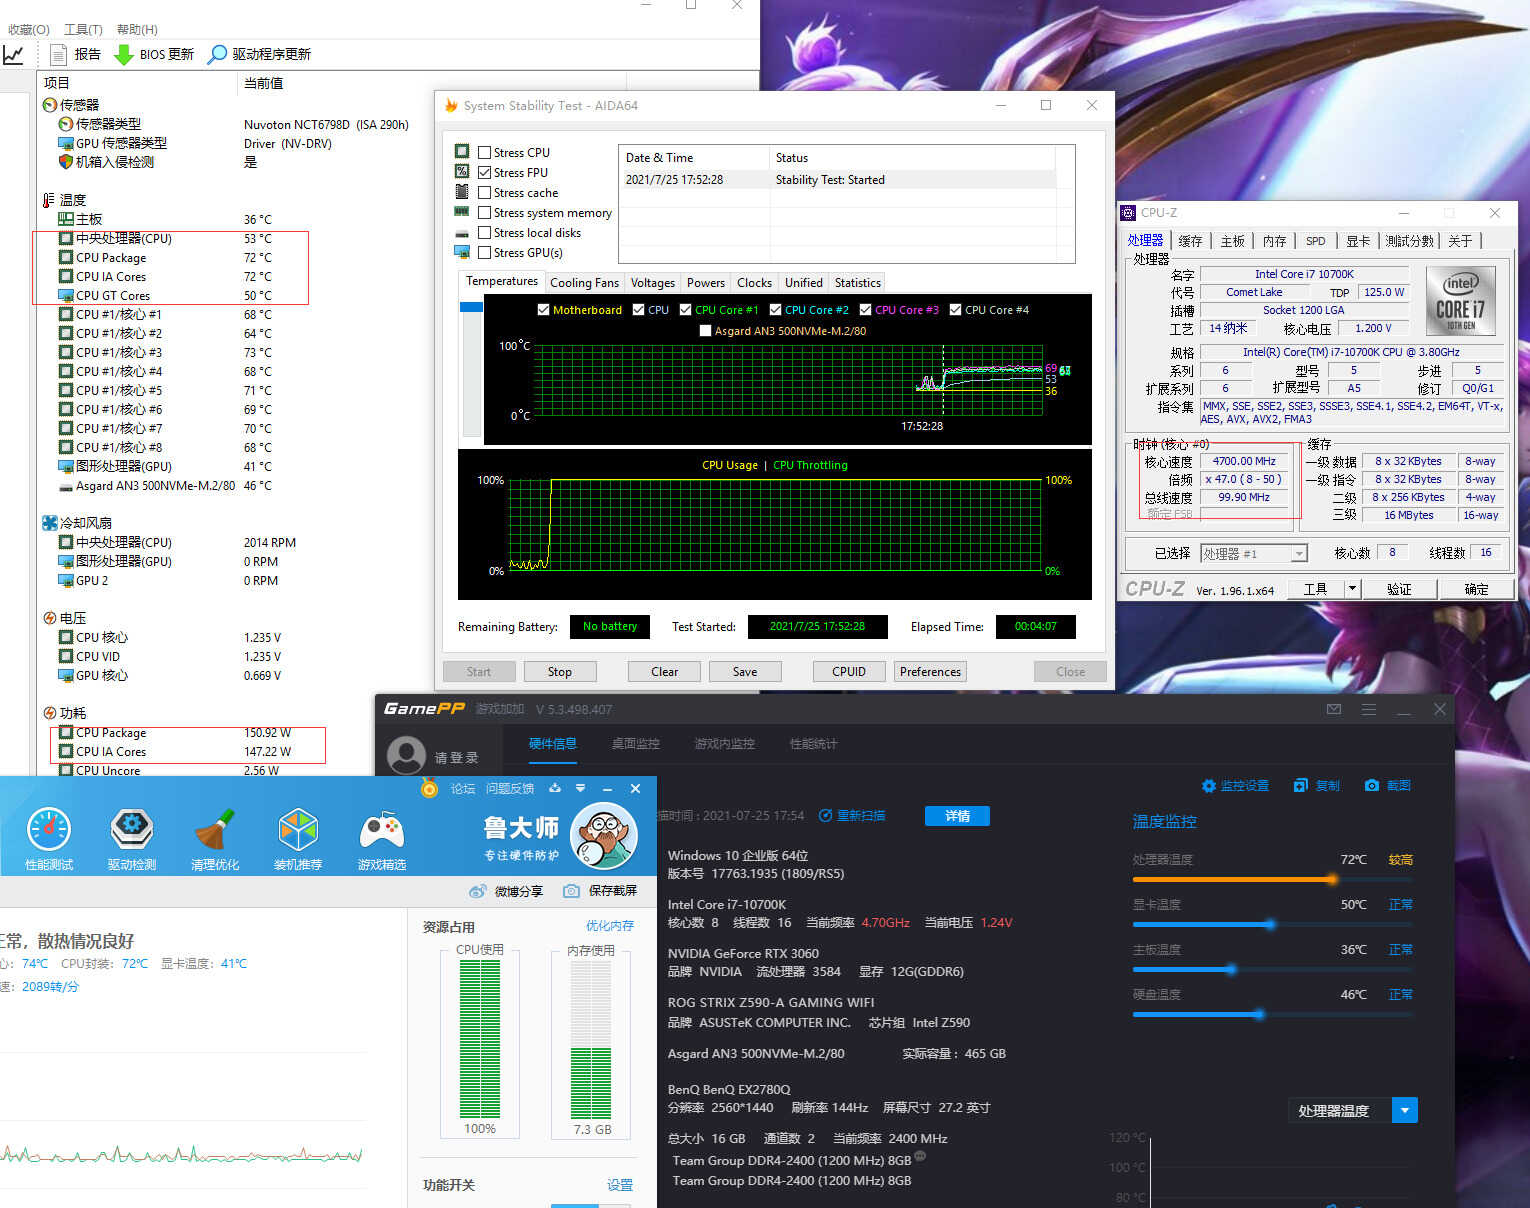
Task: Click 硬盘温度 slider in GamePP
Action: coord(1272,1015)
